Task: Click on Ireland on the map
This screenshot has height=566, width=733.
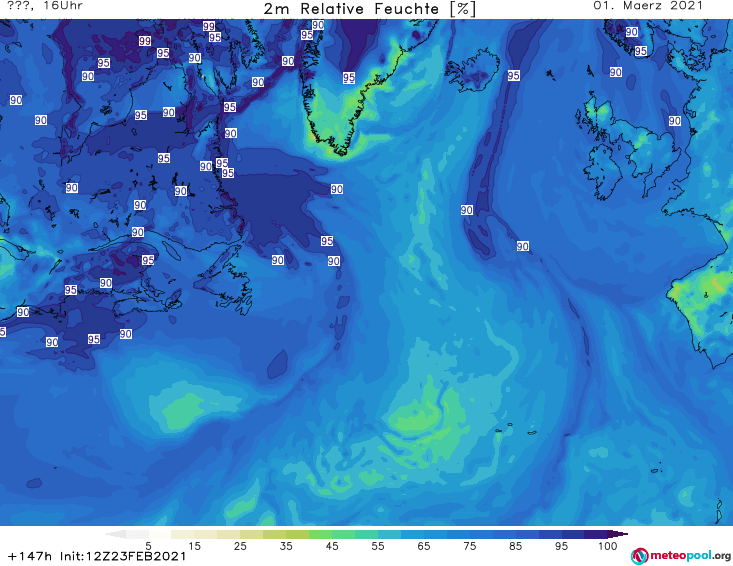Action: tap(603, 173)
